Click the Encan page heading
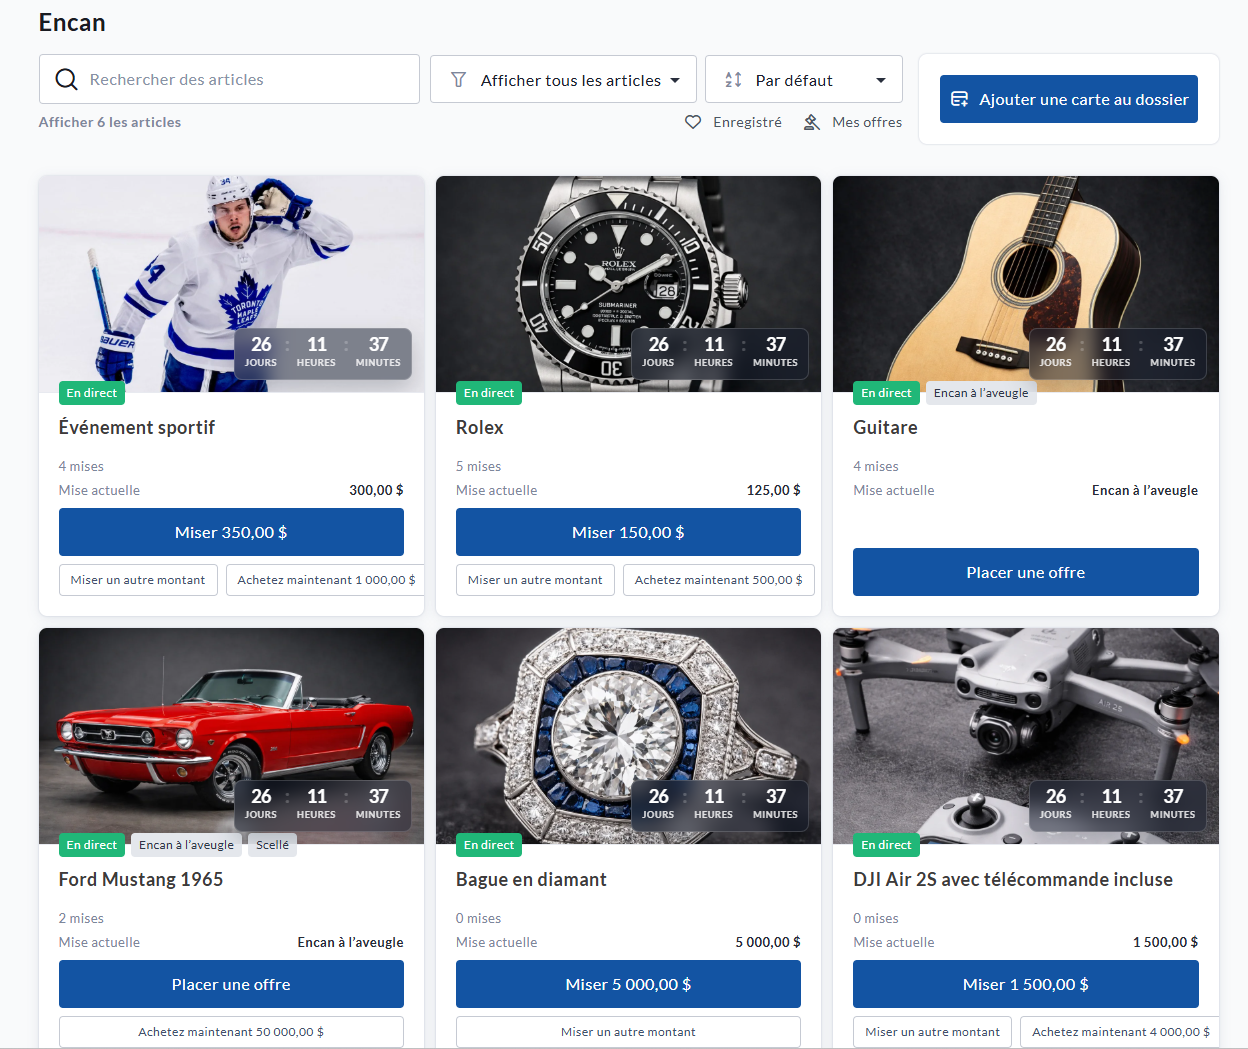1248x1049 pixels. click(72, 22)
